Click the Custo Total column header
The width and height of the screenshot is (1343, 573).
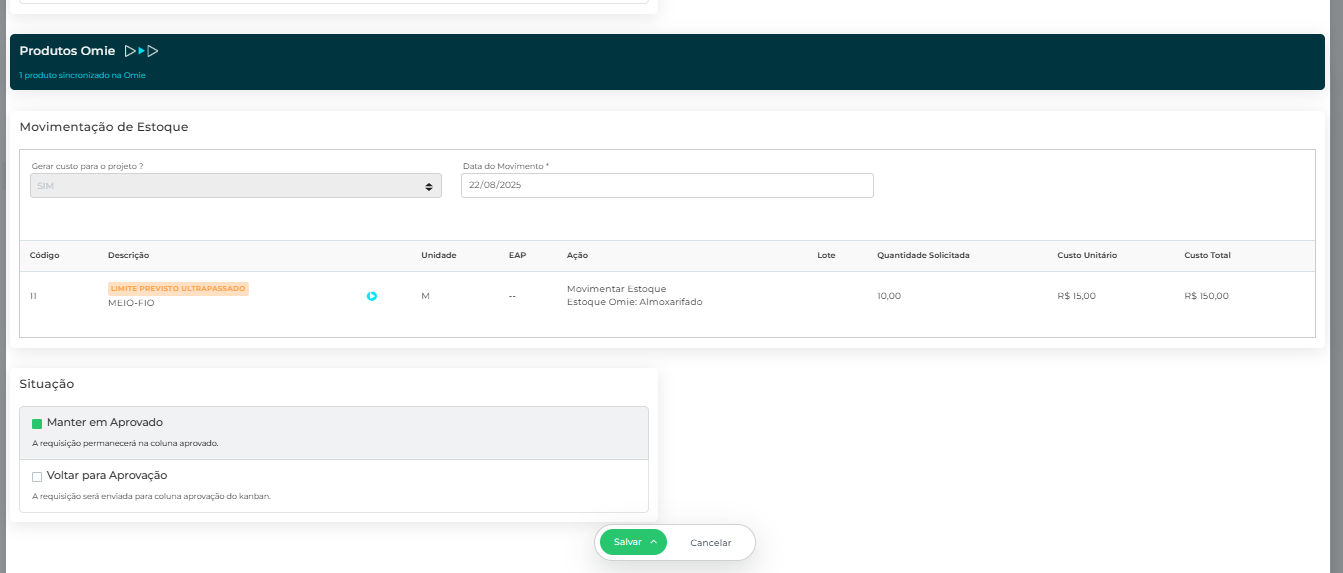[x=1207, y=255]
